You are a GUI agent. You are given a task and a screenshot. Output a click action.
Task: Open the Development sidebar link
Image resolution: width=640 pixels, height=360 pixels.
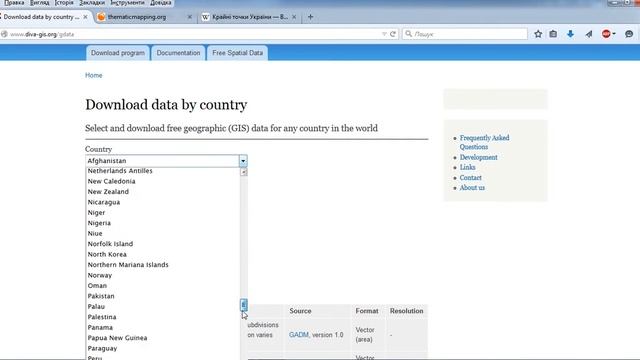tap(478, 157)
